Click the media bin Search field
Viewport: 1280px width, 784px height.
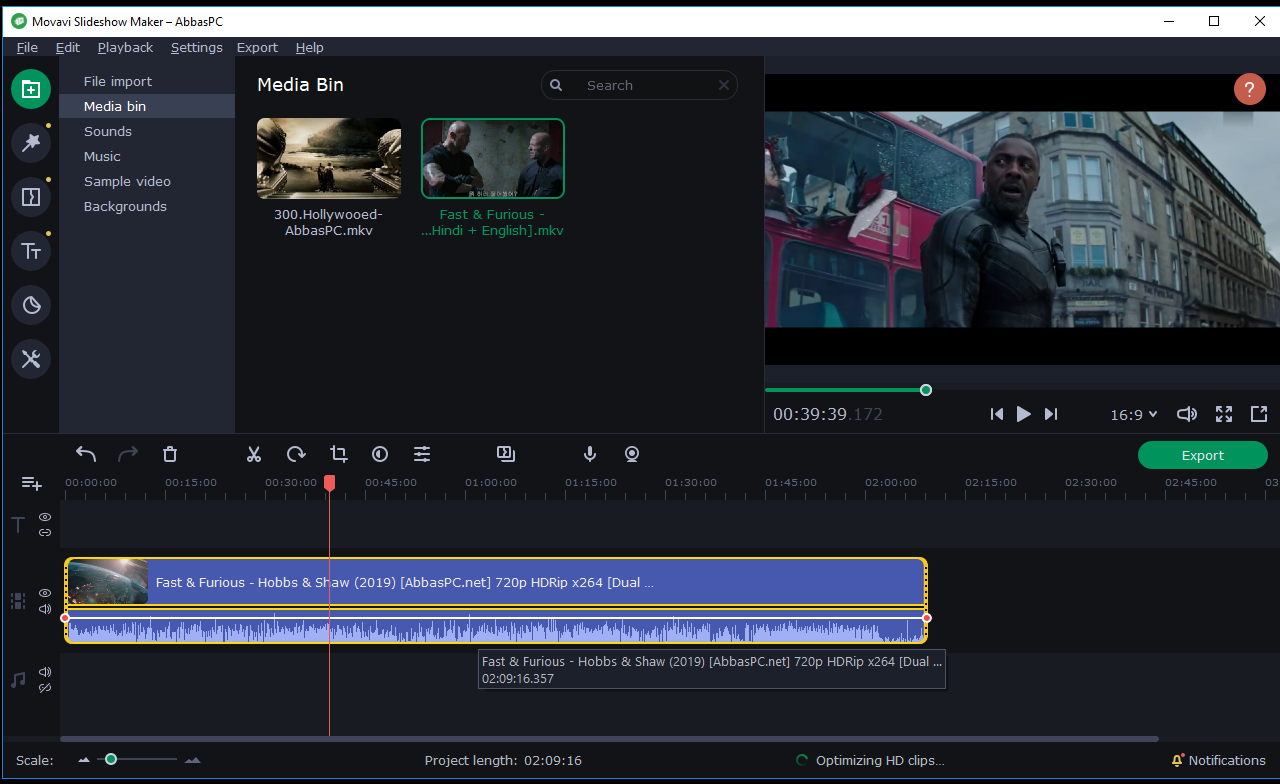point(639,85)
